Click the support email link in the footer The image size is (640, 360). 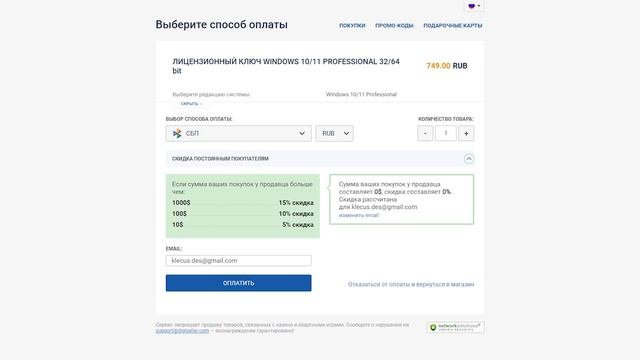[x=182, y=331]
